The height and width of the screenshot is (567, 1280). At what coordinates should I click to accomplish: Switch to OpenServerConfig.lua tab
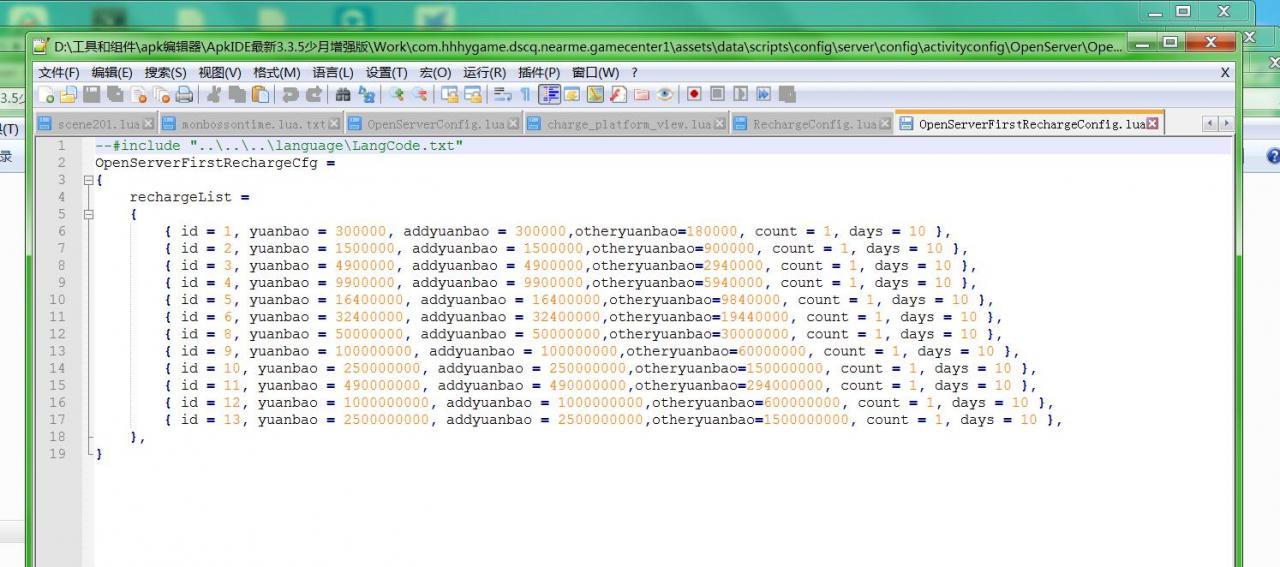coord(435,124)
